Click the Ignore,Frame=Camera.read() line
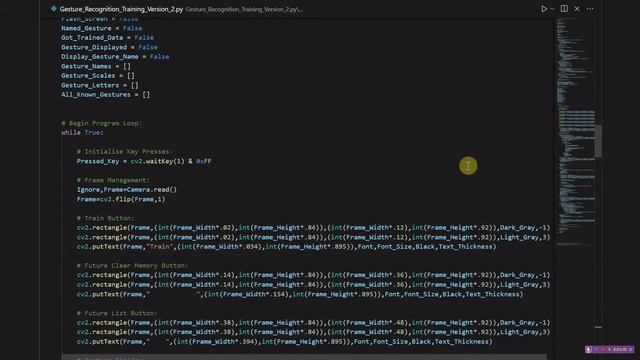The image size is (640, 360). point(127,190)
